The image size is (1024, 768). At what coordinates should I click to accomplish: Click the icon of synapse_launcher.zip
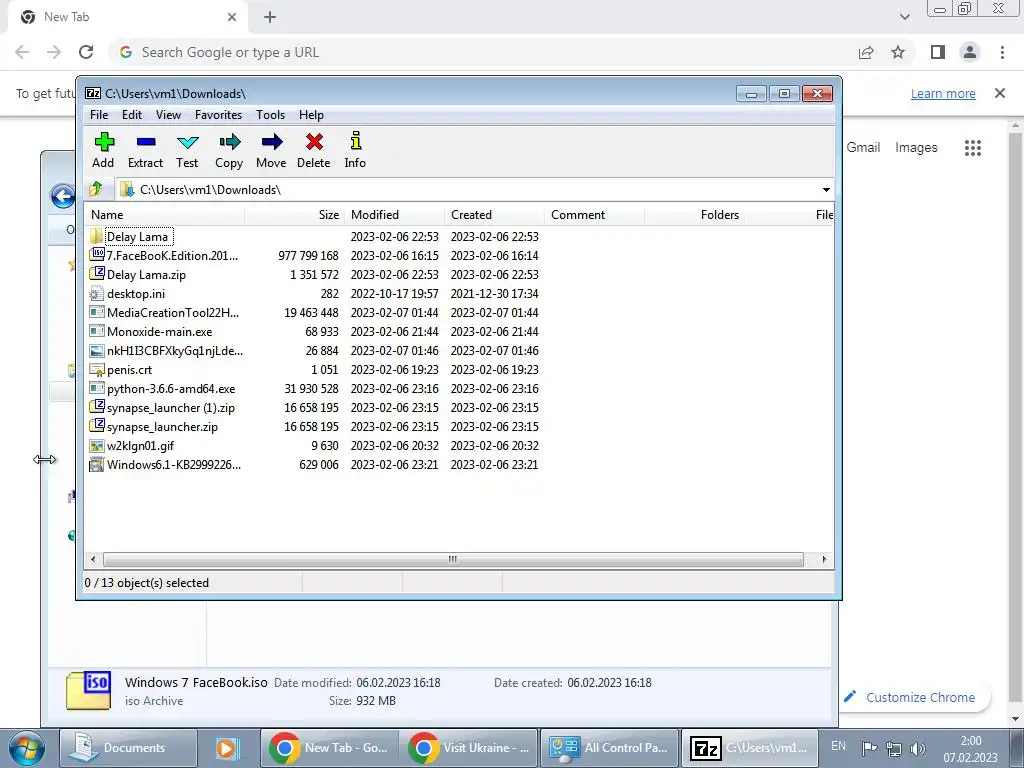tap(97, 426)
